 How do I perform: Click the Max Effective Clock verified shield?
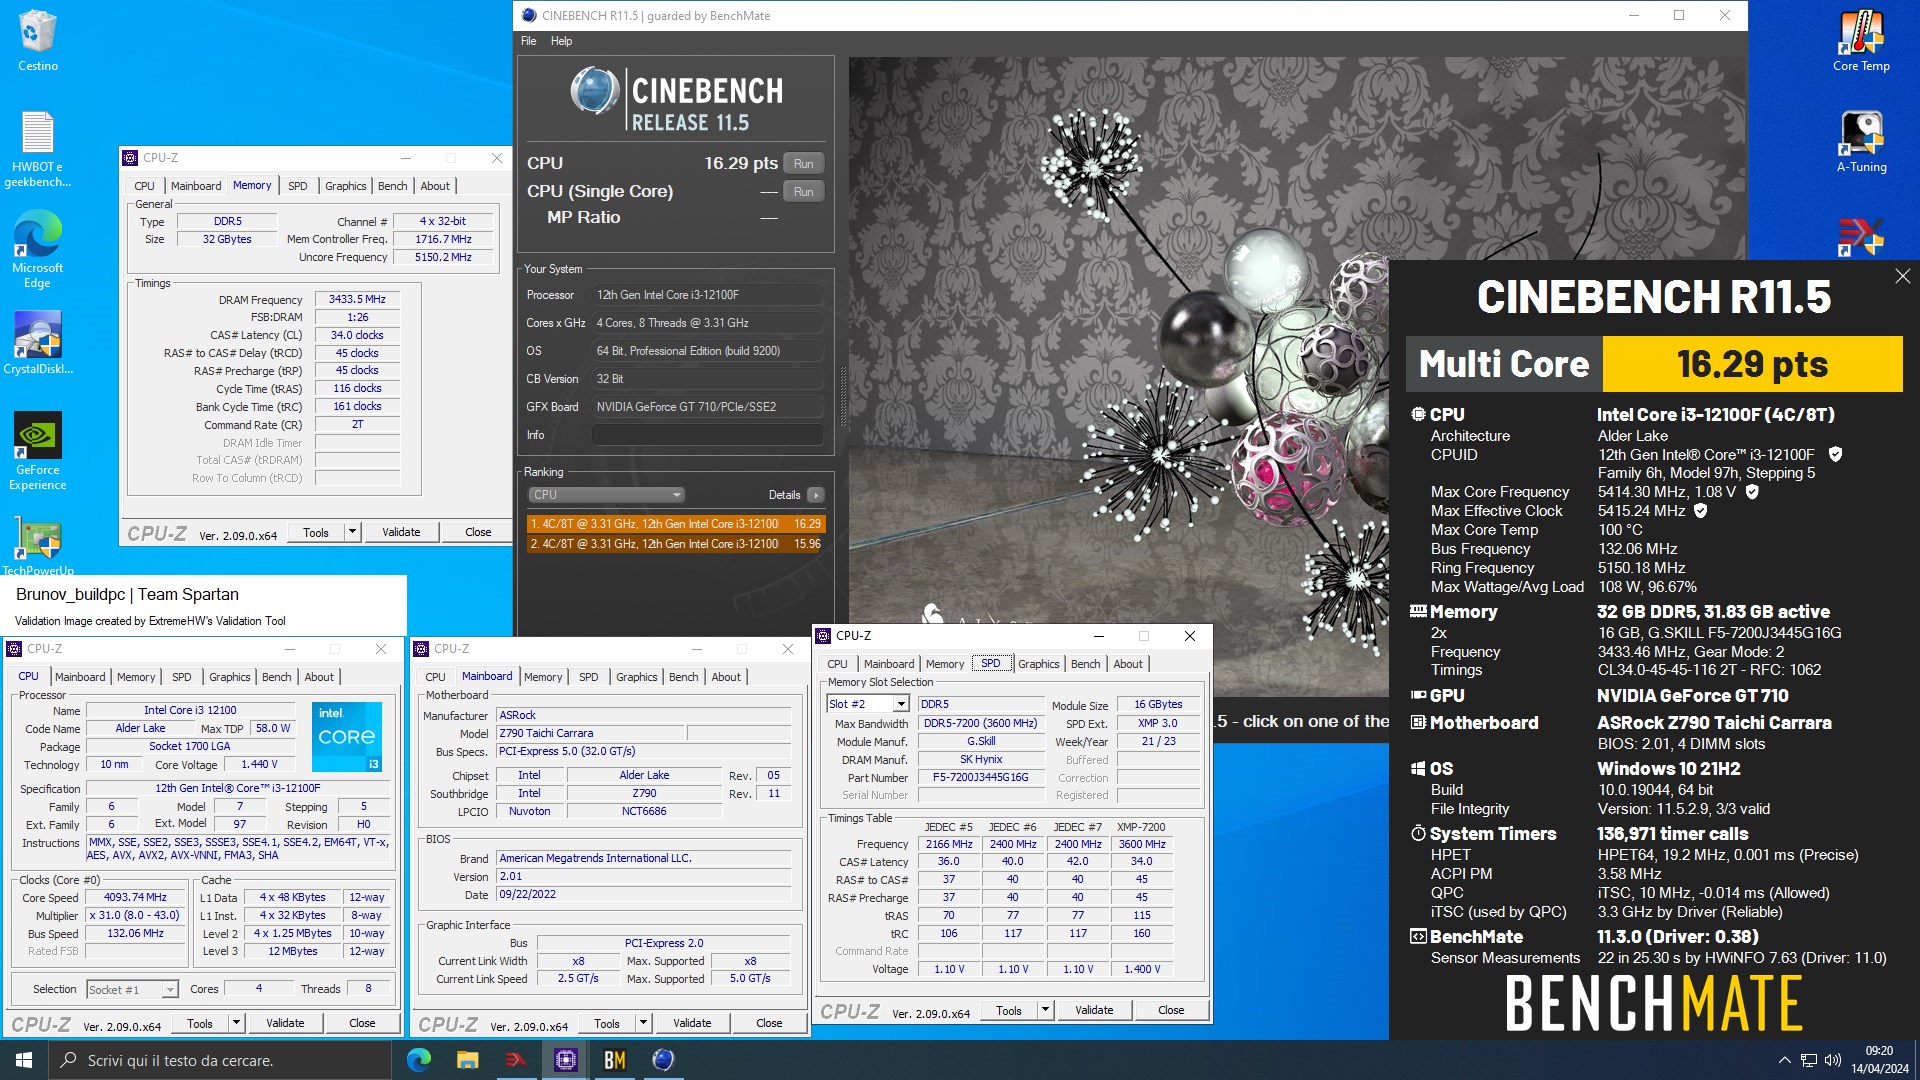coord(1700,511)
